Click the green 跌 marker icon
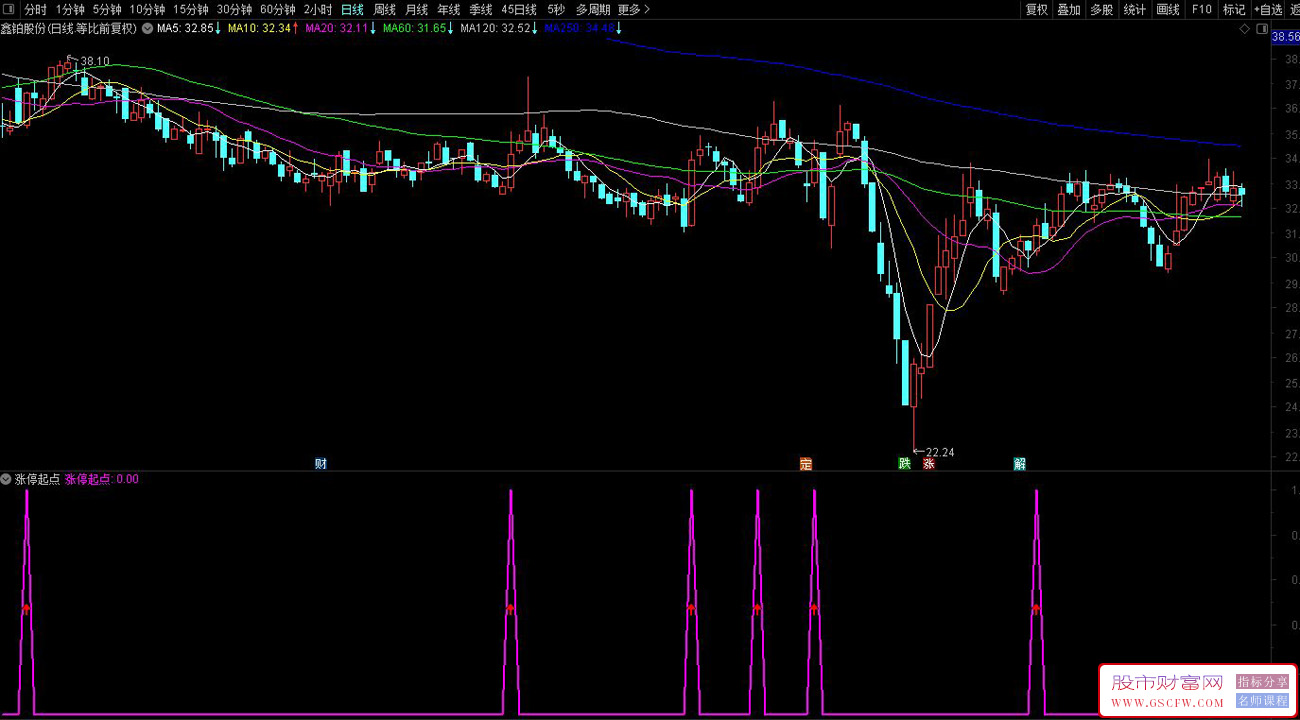 904,464
